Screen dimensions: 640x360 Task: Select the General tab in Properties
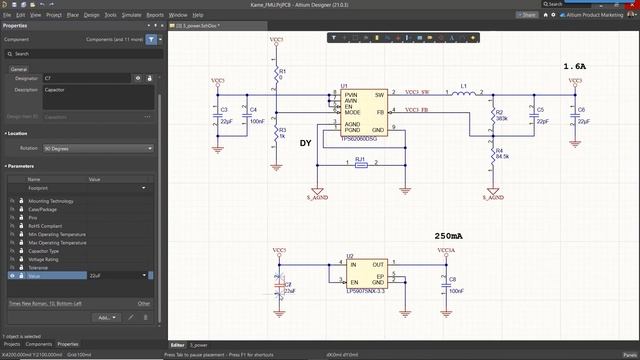click(x=19, y=69)
